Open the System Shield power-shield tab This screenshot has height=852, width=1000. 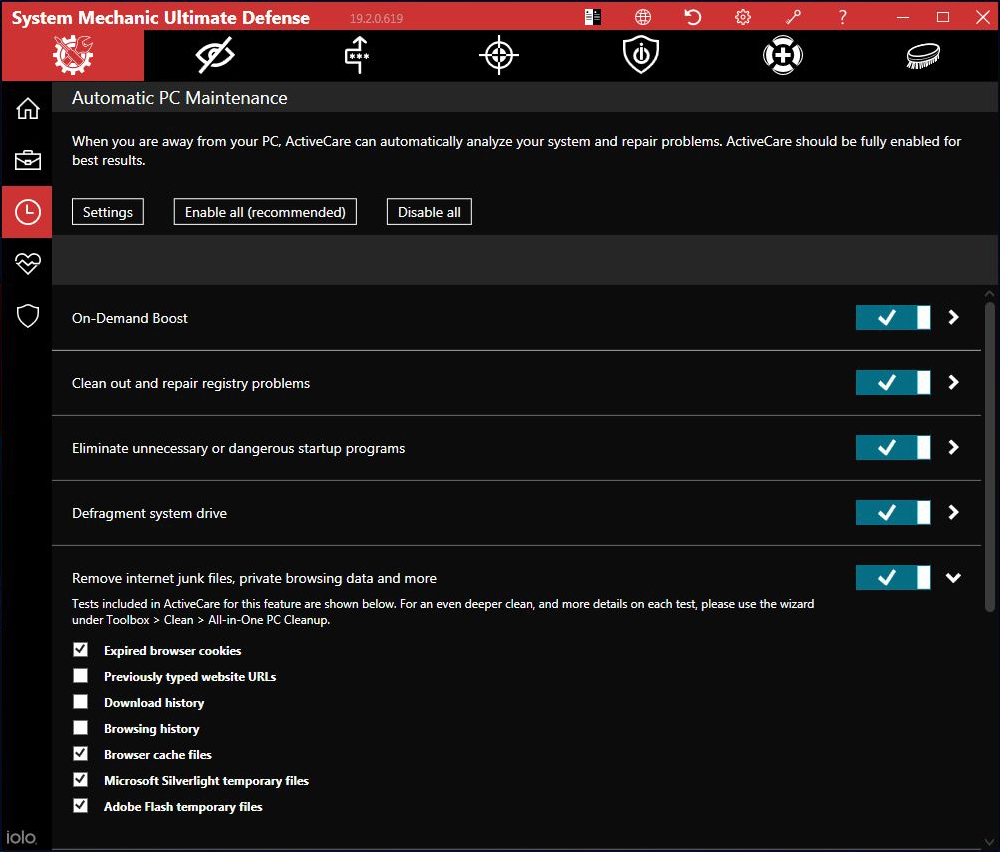[641, 55]
